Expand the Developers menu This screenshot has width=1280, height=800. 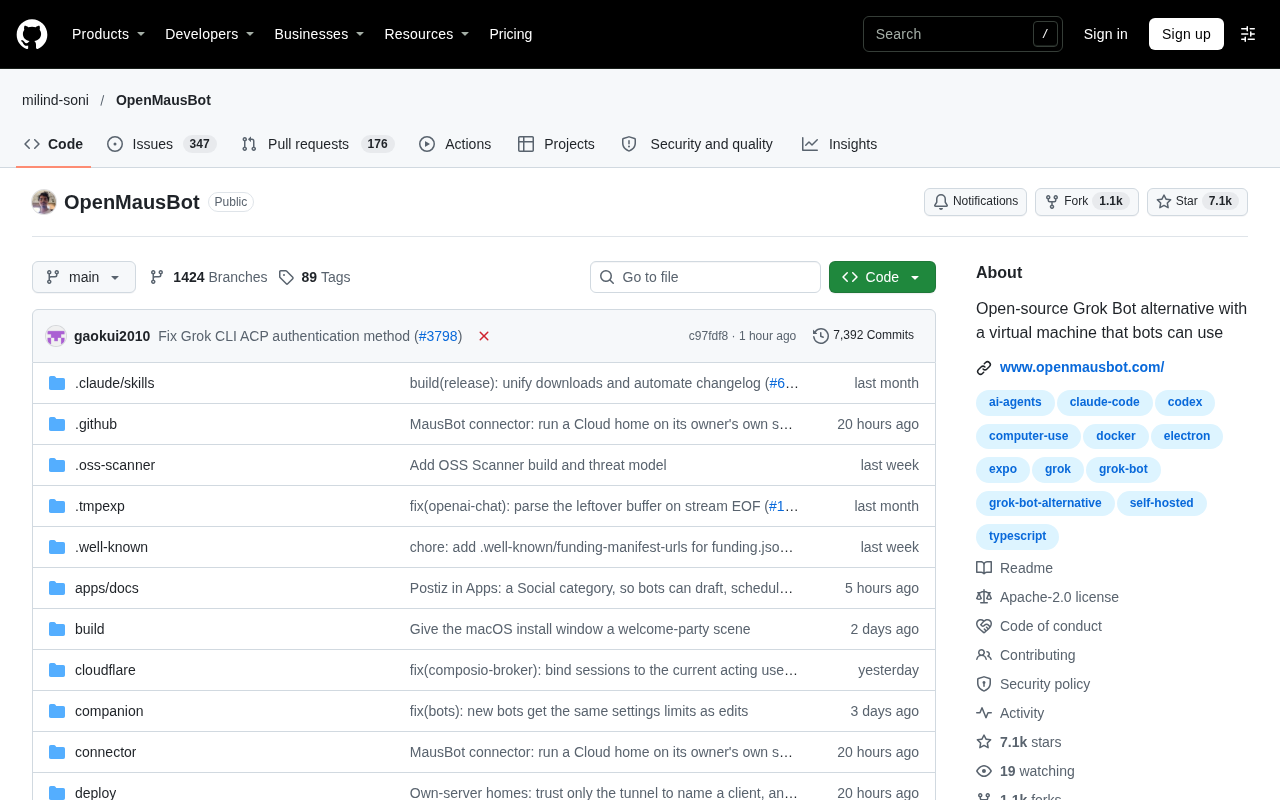pos(210,34)
